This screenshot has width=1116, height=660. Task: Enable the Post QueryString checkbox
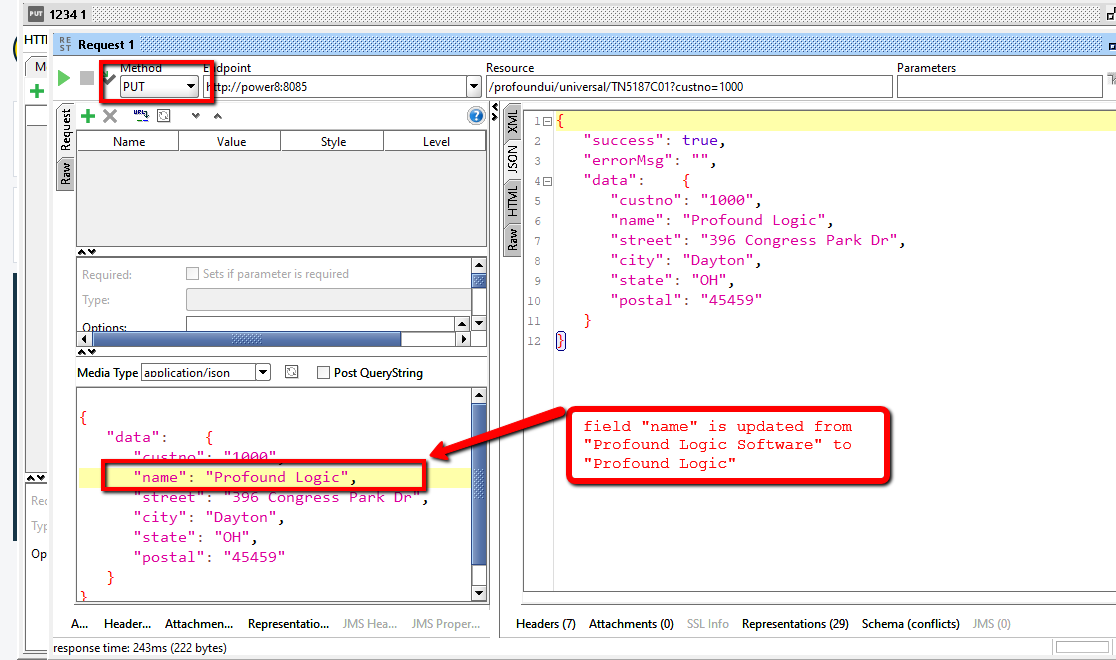click(323, 372)
